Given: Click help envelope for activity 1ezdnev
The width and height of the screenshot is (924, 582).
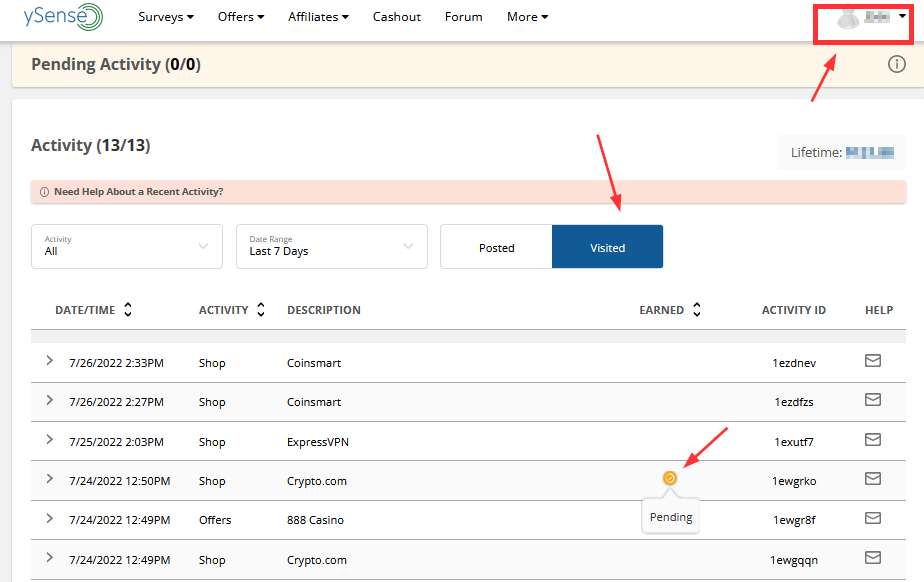Looking at the screenshot, I should pos(873,361).
